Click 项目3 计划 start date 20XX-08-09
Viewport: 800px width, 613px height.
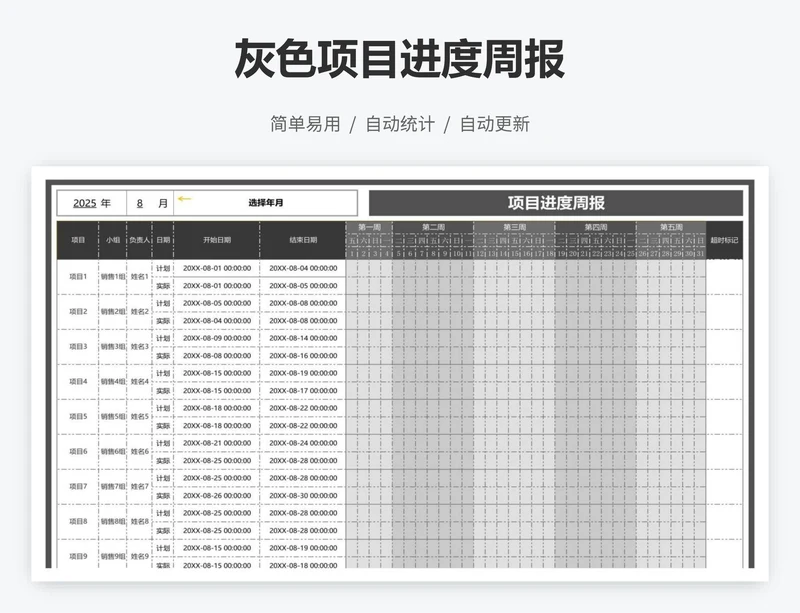tap(217, 338)
